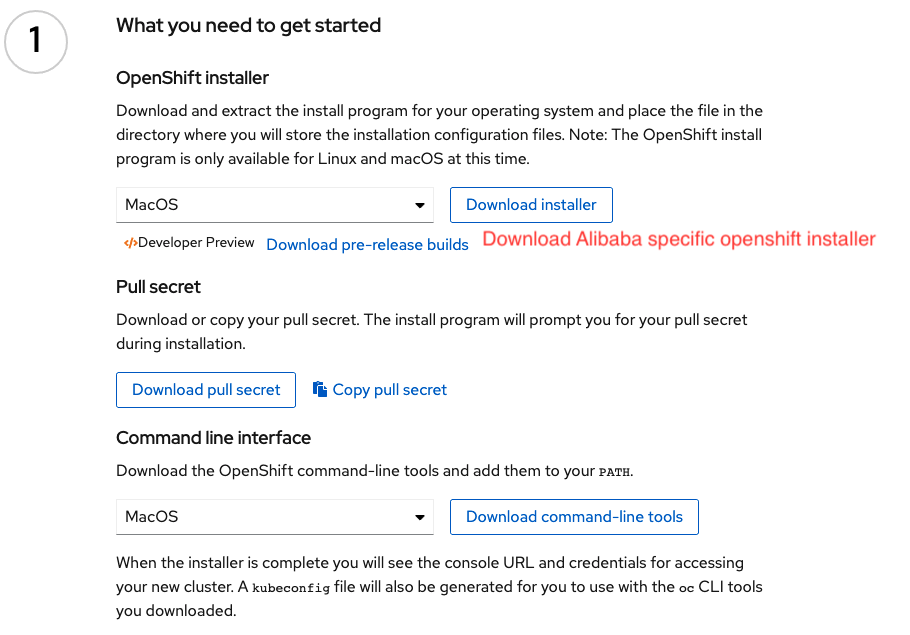The width and height of the screenshot is (910, 635).
Task: Click the red Alibaba installer annotation text
Action: coord(679,239)
